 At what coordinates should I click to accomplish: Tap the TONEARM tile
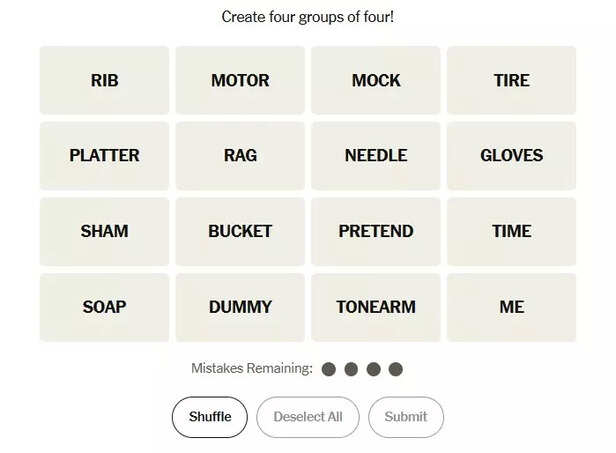(x=376, y=307)
